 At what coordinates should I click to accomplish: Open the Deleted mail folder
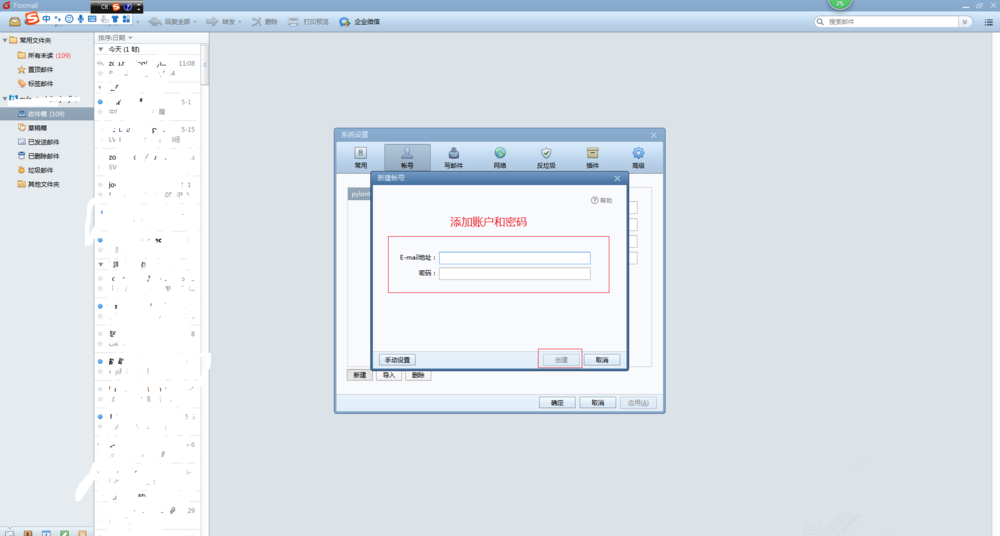pos(38,156)
